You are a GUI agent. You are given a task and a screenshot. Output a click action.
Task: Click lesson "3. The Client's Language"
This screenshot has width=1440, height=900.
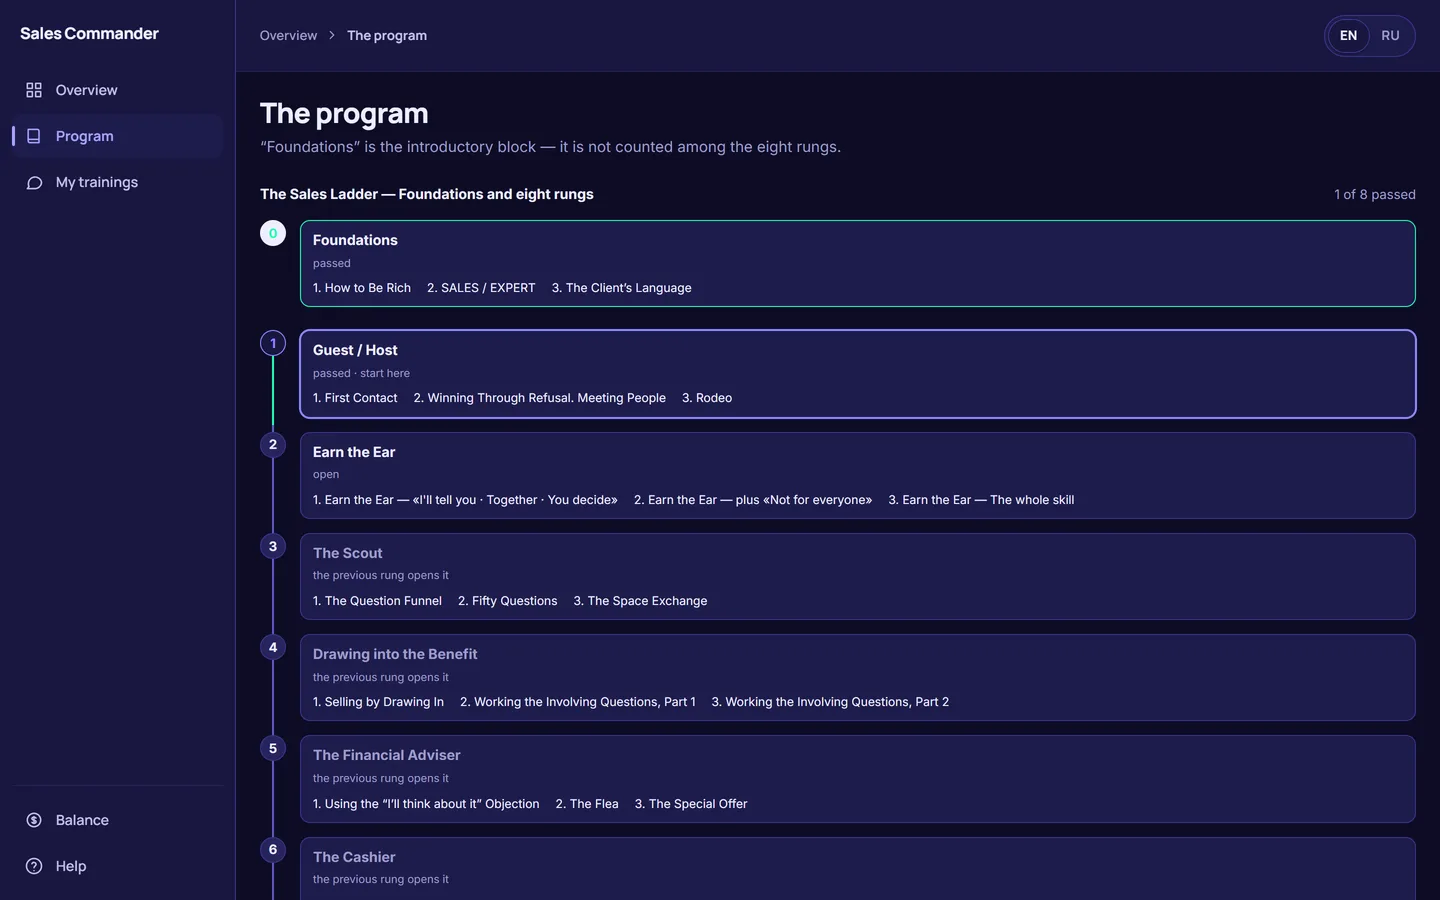(x=621, y=288)
